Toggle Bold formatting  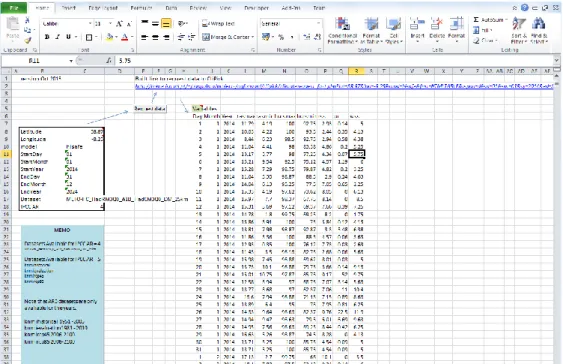tap(47, 37)
